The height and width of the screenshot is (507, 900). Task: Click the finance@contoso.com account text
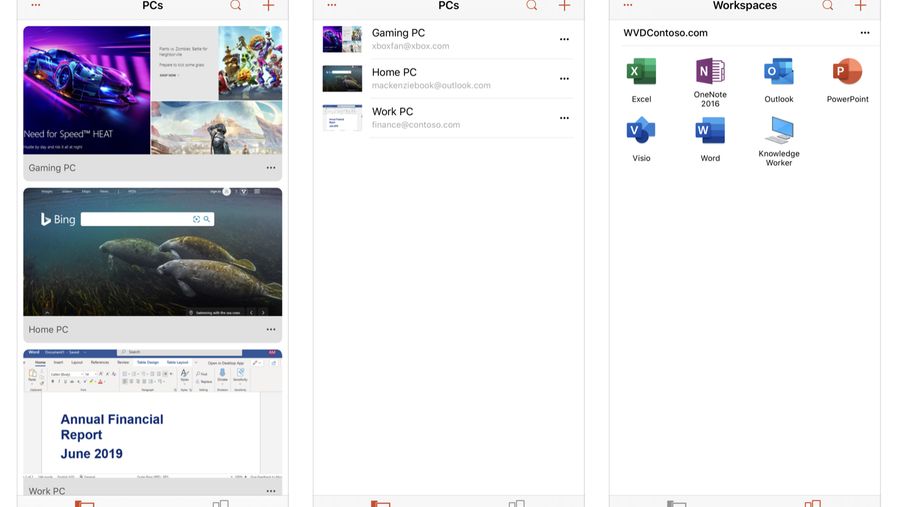pos(416,125)
